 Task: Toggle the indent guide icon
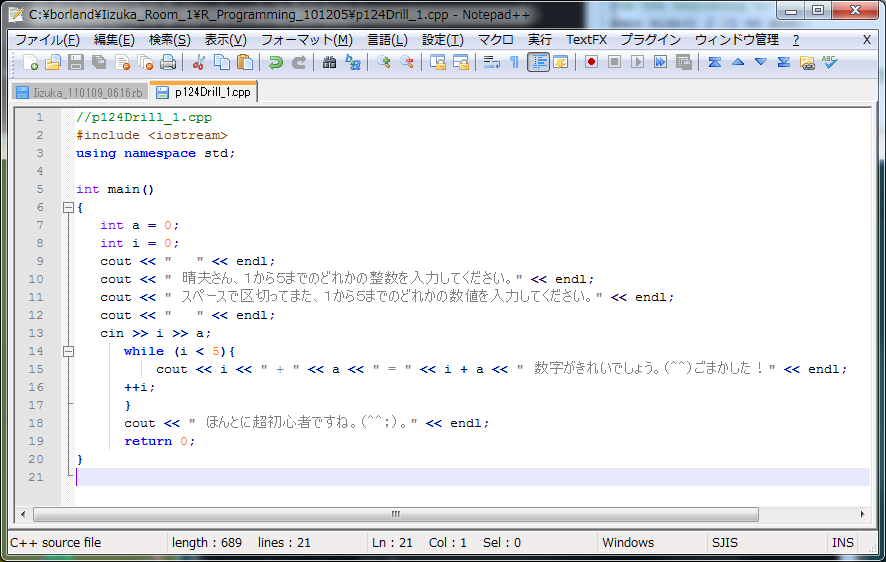tap(538, 62)
